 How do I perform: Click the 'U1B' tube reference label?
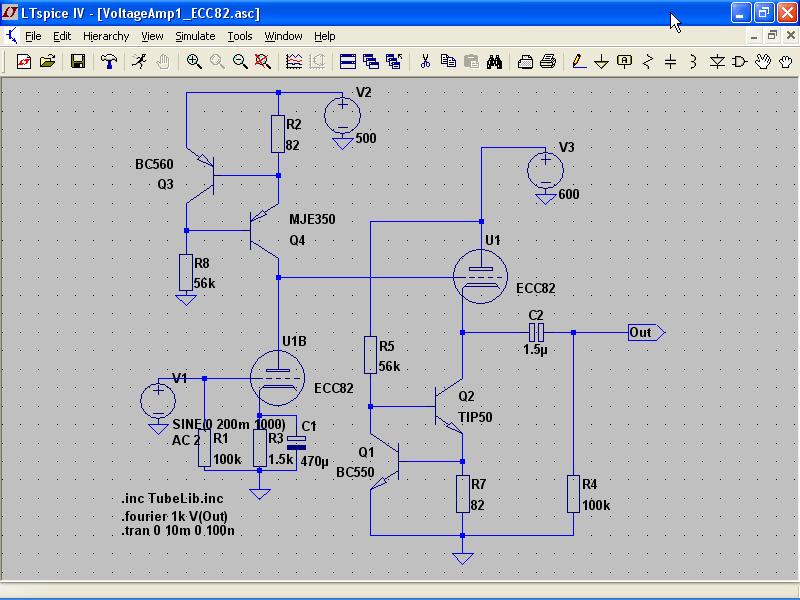[294, 341]
